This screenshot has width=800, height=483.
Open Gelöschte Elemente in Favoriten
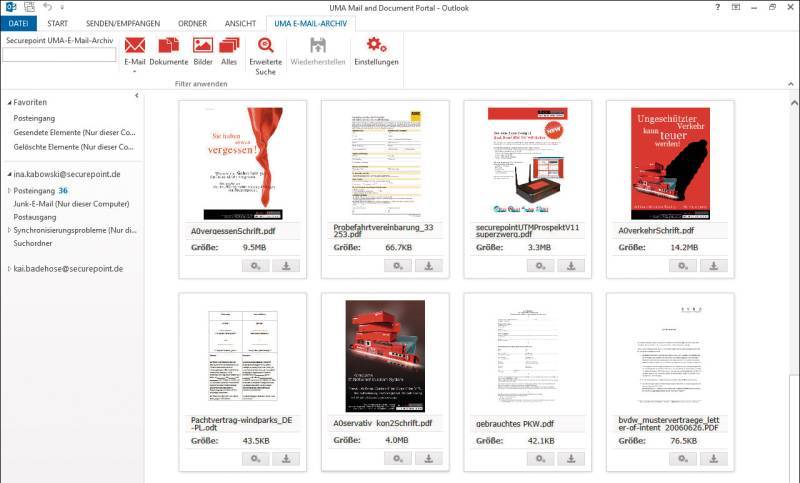73,147
